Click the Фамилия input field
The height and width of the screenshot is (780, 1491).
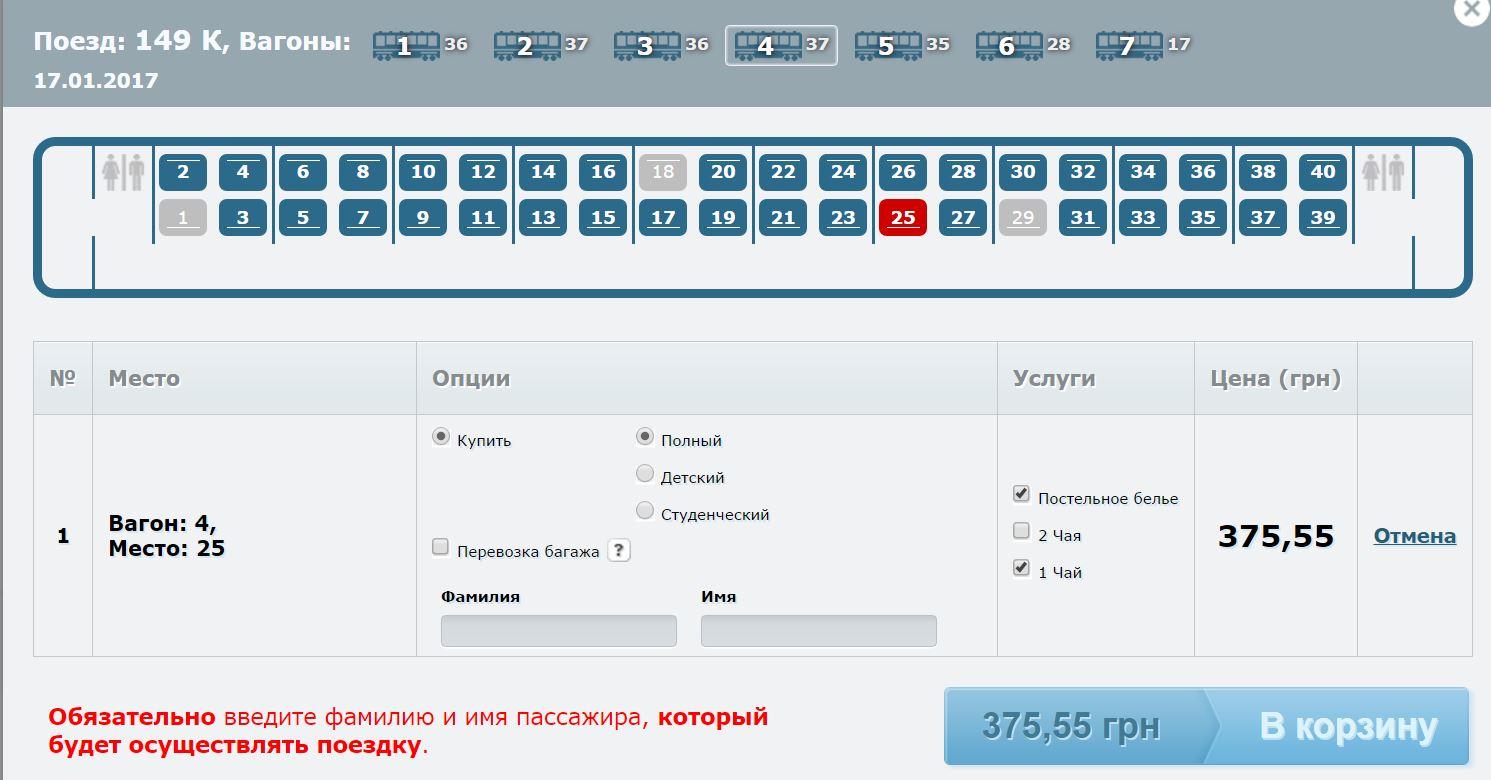[558, 631]
